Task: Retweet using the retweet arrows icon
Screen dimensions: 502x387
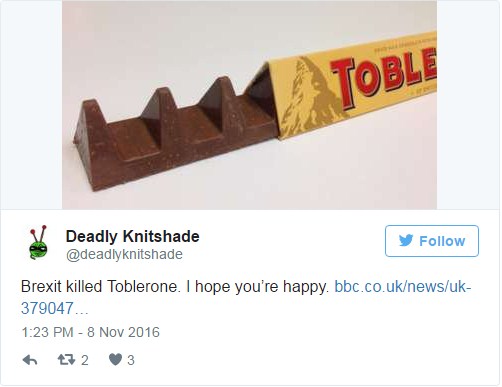Action: (x=66, y=360)
